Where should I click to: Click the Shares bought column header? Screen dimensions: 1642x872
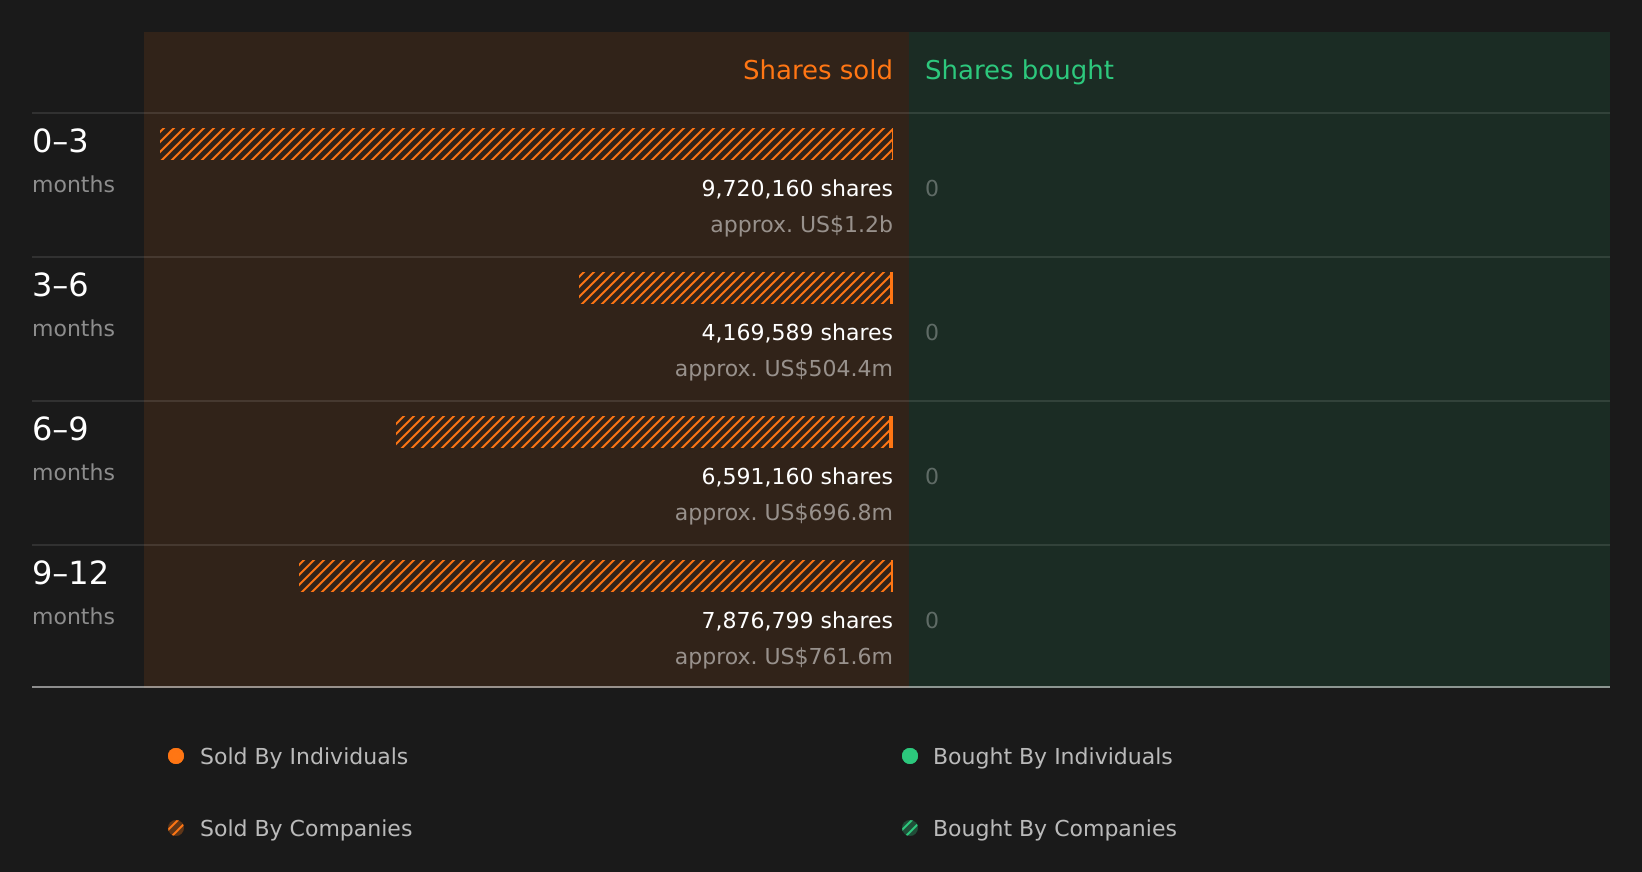[x=1019, y=70]
